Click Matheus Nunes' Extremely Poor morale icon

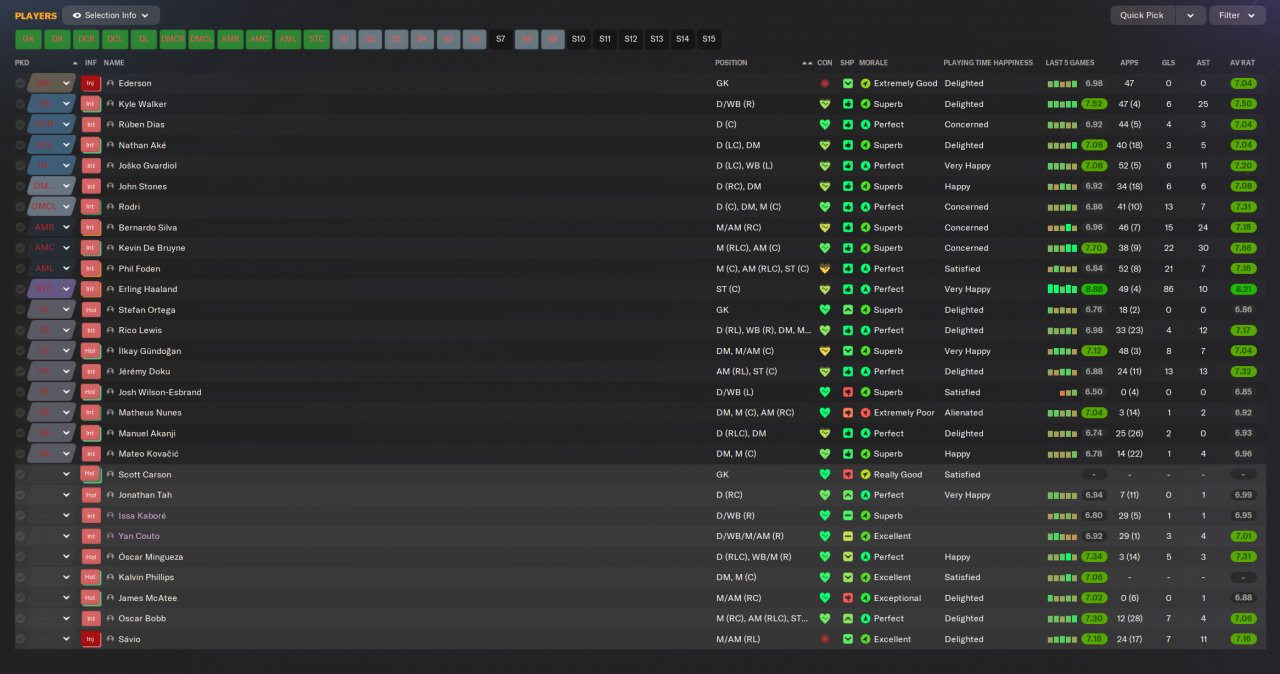point(866,413)
